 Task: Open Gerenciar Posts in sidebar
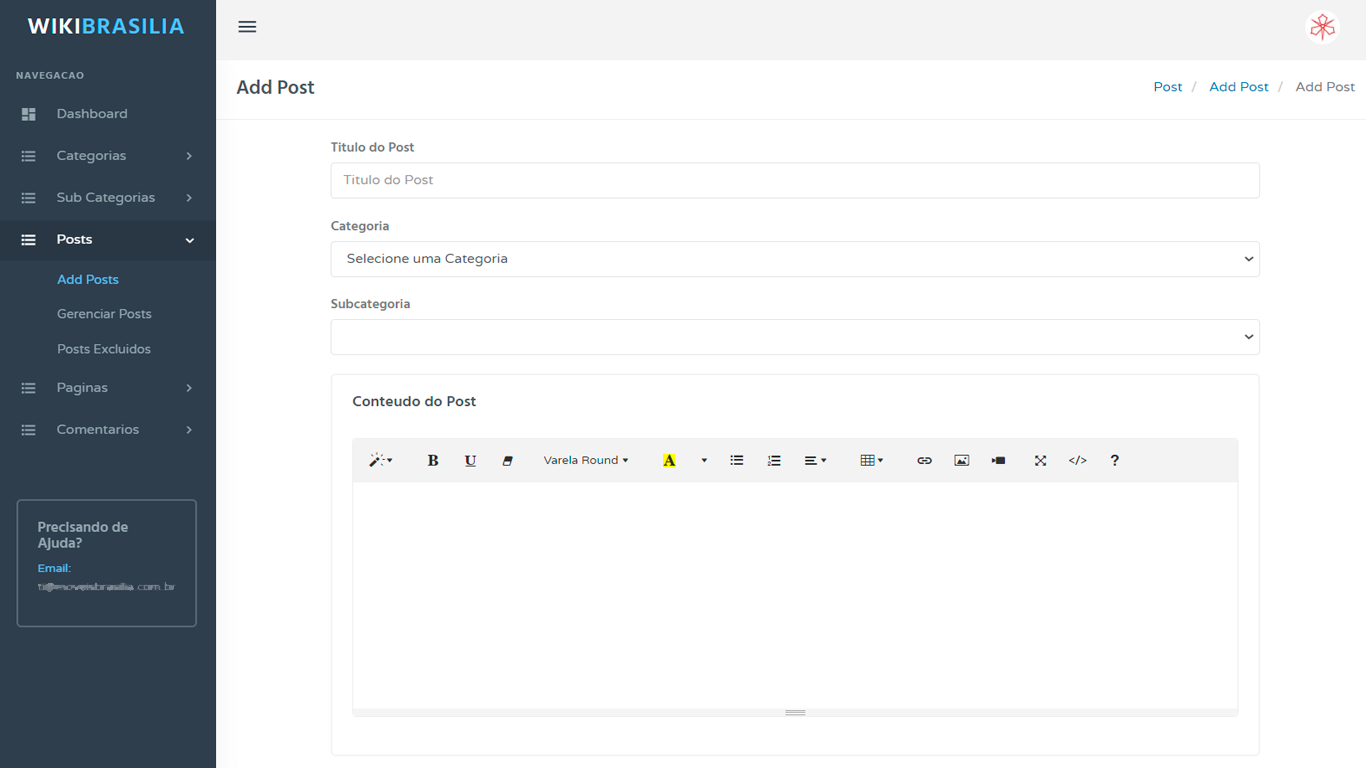[x=104, y=314]
